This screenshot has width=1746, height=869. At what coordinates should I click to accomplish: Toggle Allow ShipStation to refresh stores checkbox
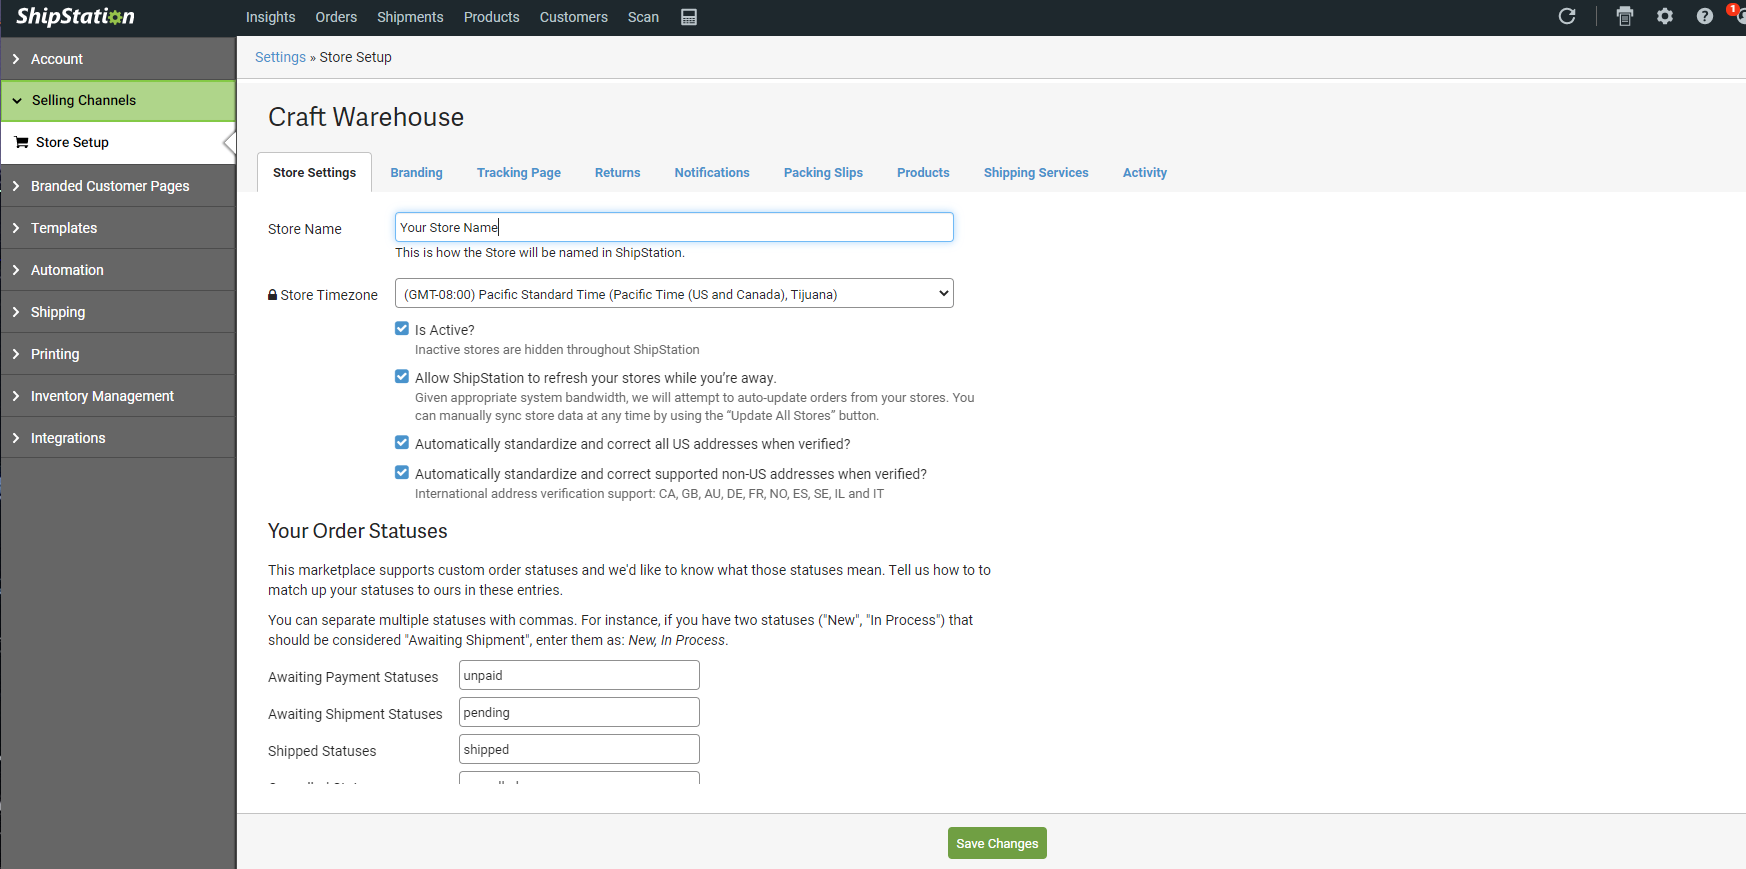coord(402,376)
